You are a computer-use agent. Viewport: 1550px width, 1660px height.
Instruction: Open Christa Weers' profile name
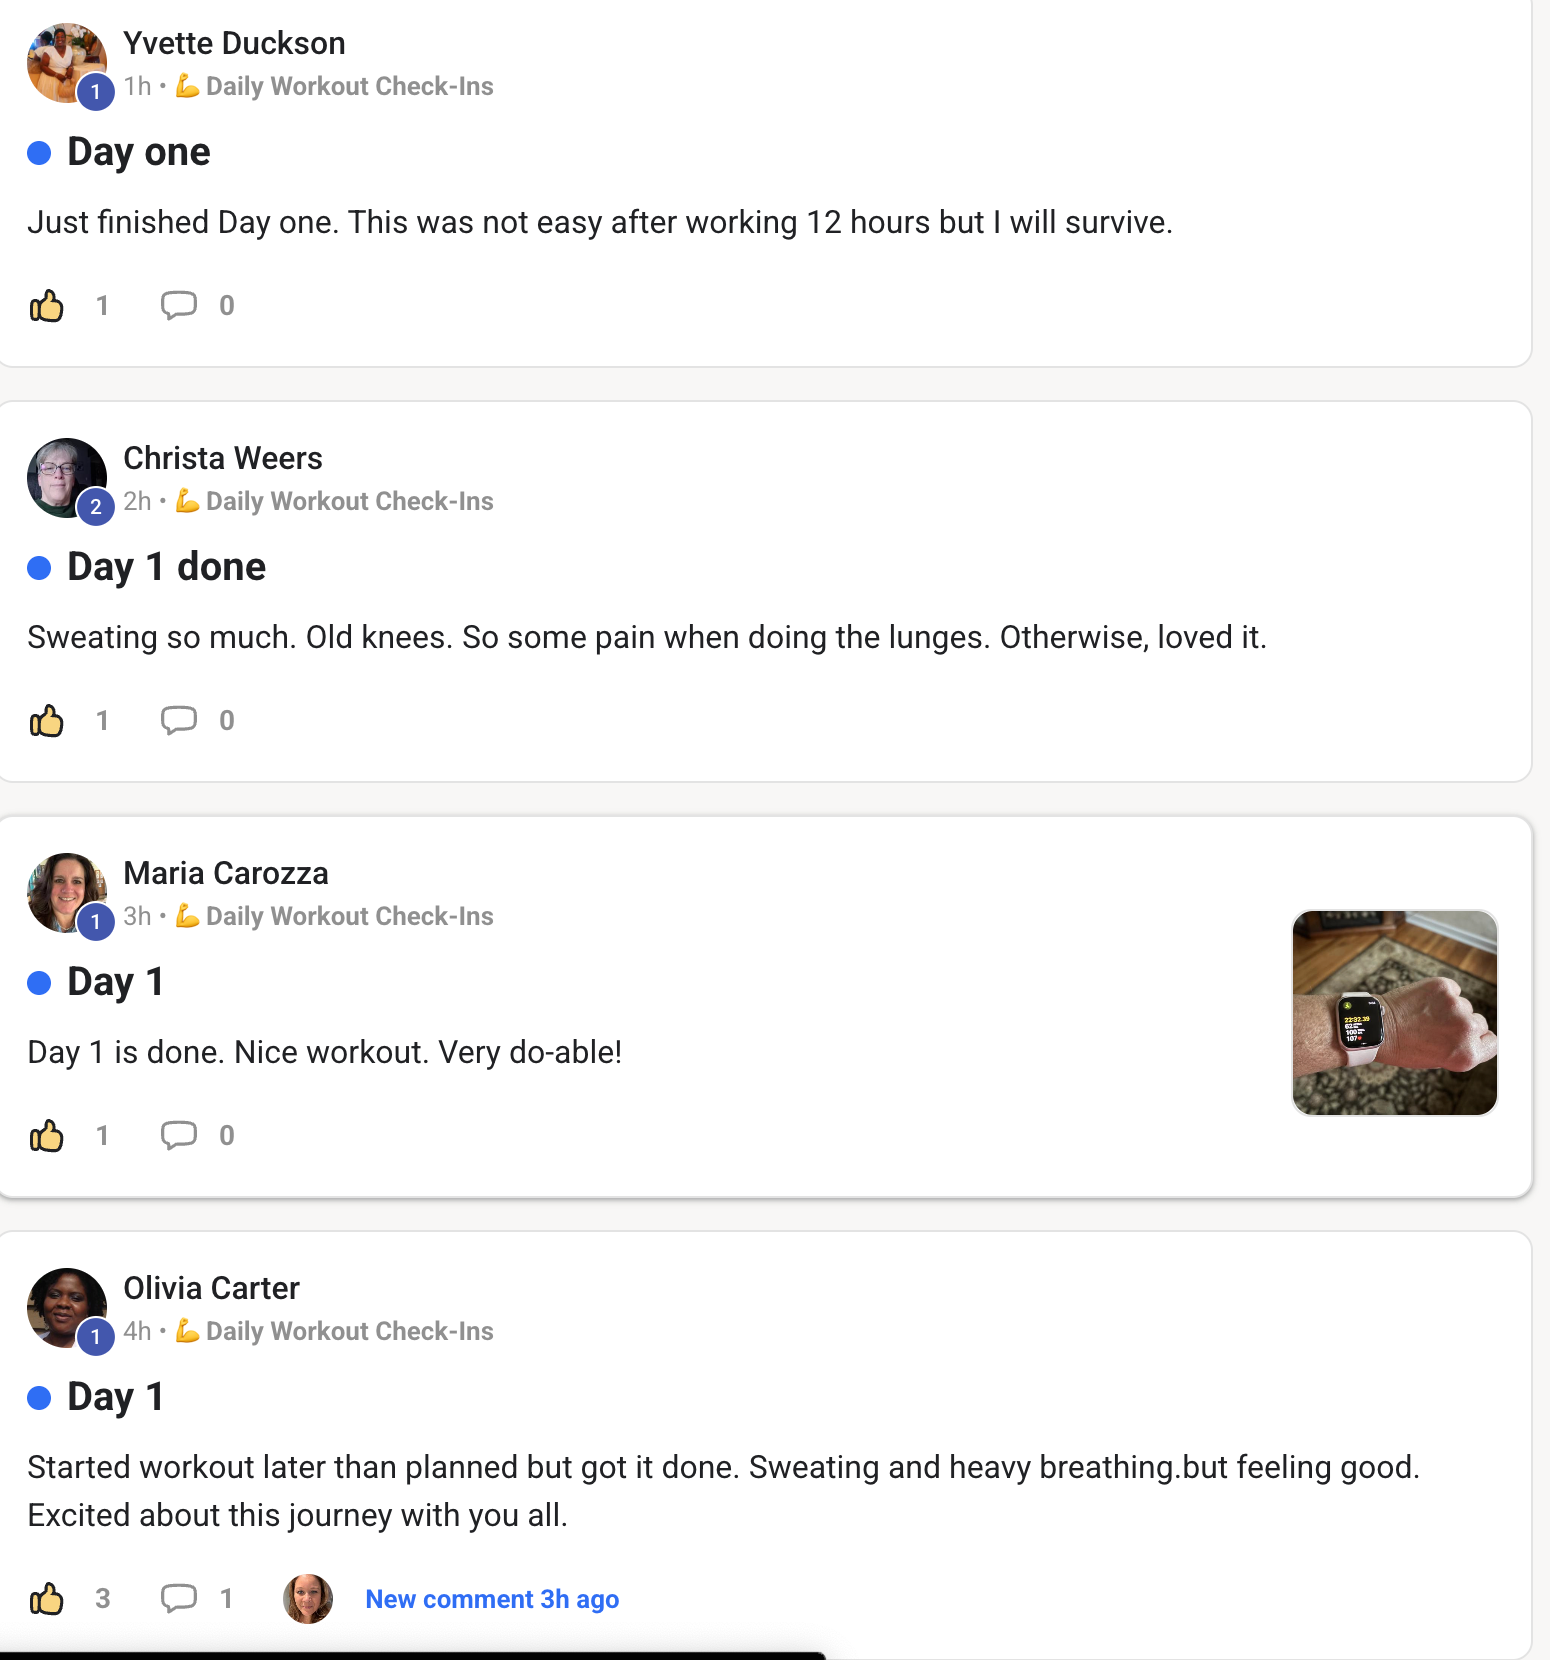point(222,458)
